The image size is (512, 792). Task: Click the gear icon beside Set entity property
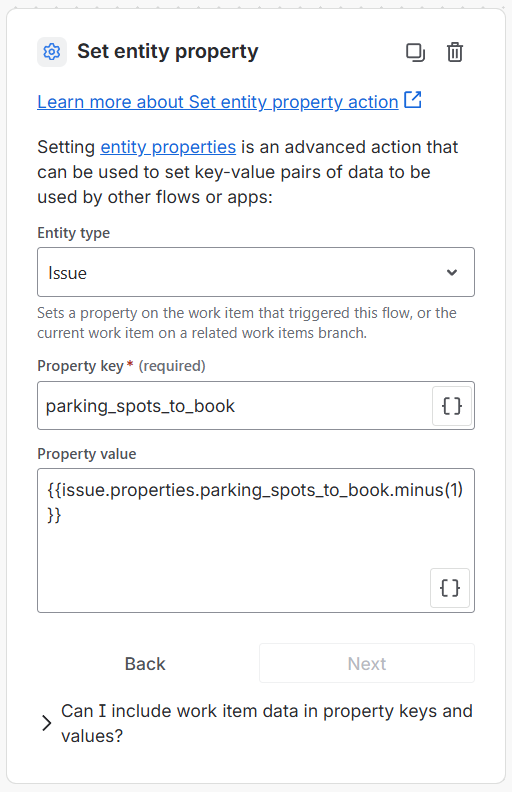coord(52,52)
